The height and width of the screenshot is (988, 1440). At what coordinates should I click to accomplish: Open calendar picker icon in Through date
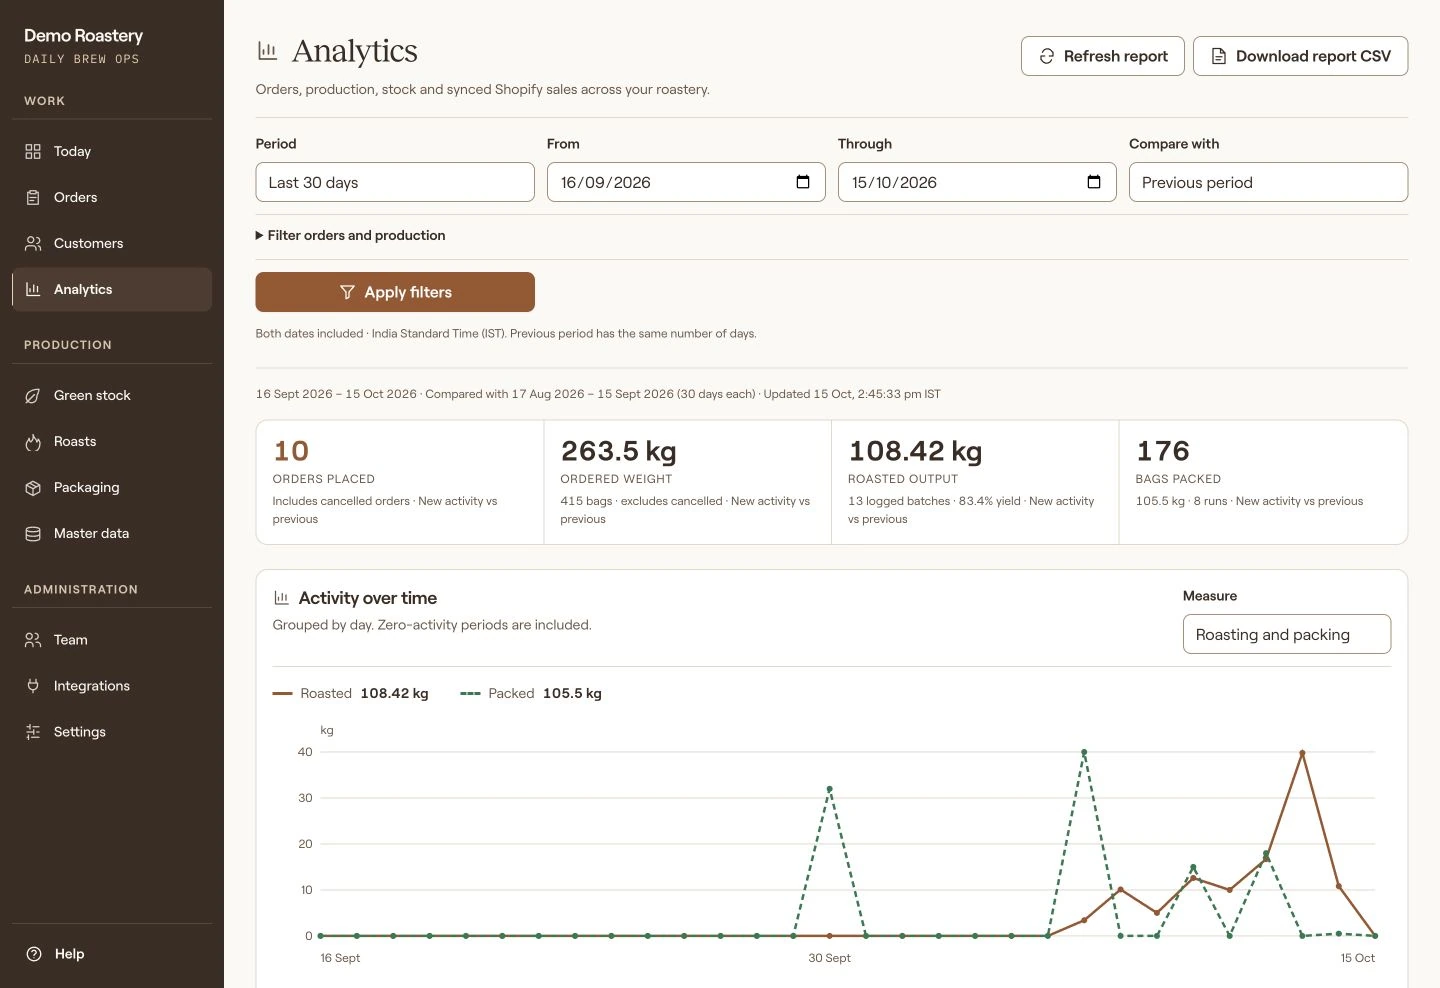(x=1094, y=182)
